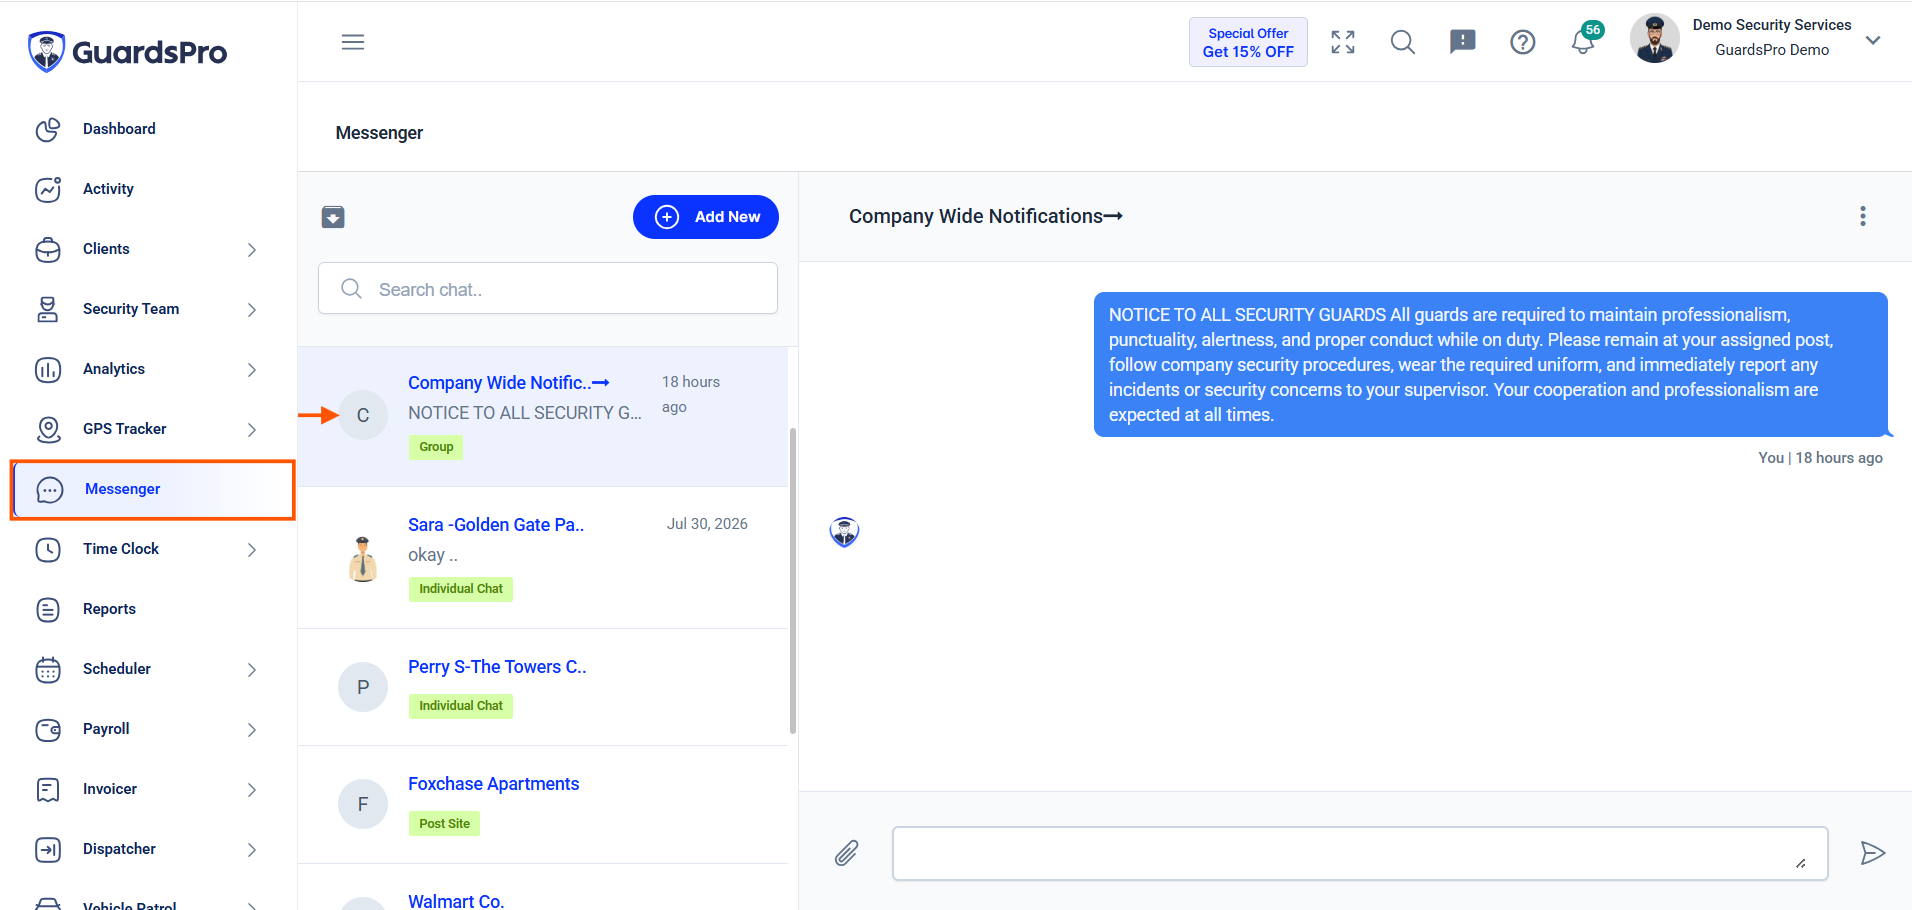Viewport: 1912px width, 910px height.
Task: Focus the Search chat field
Action: click(548, 289)
